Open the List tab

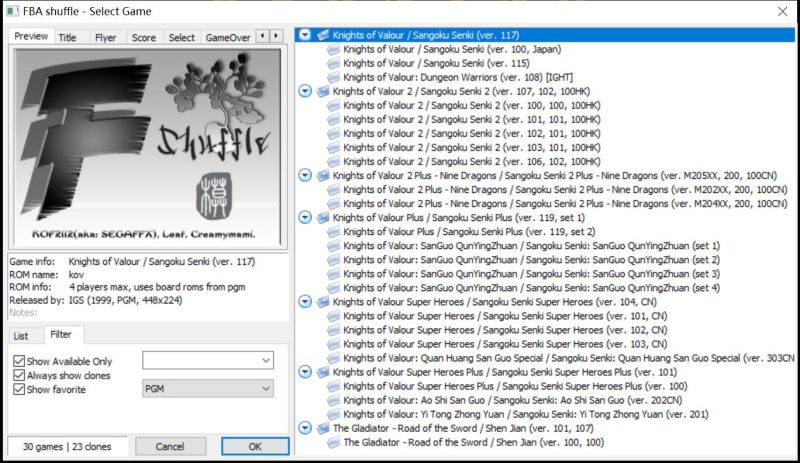pos(21,336)
